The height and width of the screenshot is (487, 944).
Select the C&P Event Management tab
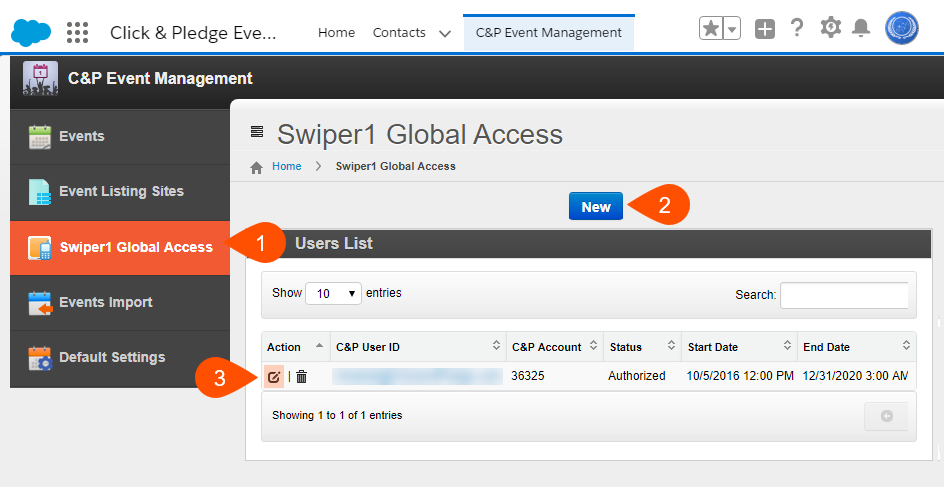548,33
